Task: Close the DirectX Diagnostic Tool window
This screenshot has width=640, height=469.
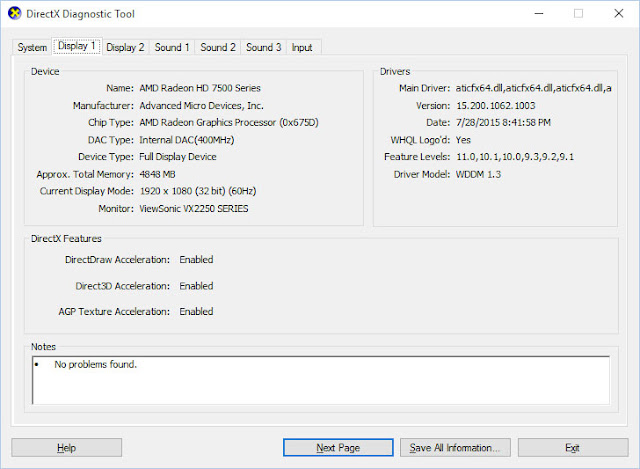Action: tap(619, 13)
